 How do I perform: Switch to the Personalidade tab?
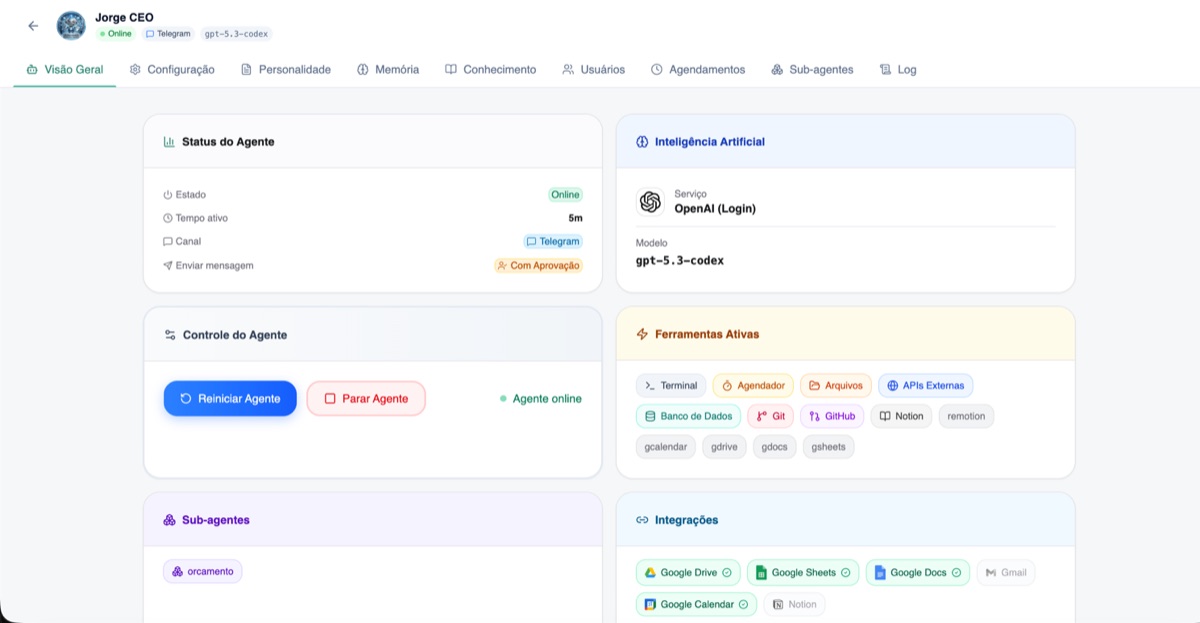(286, 70)
